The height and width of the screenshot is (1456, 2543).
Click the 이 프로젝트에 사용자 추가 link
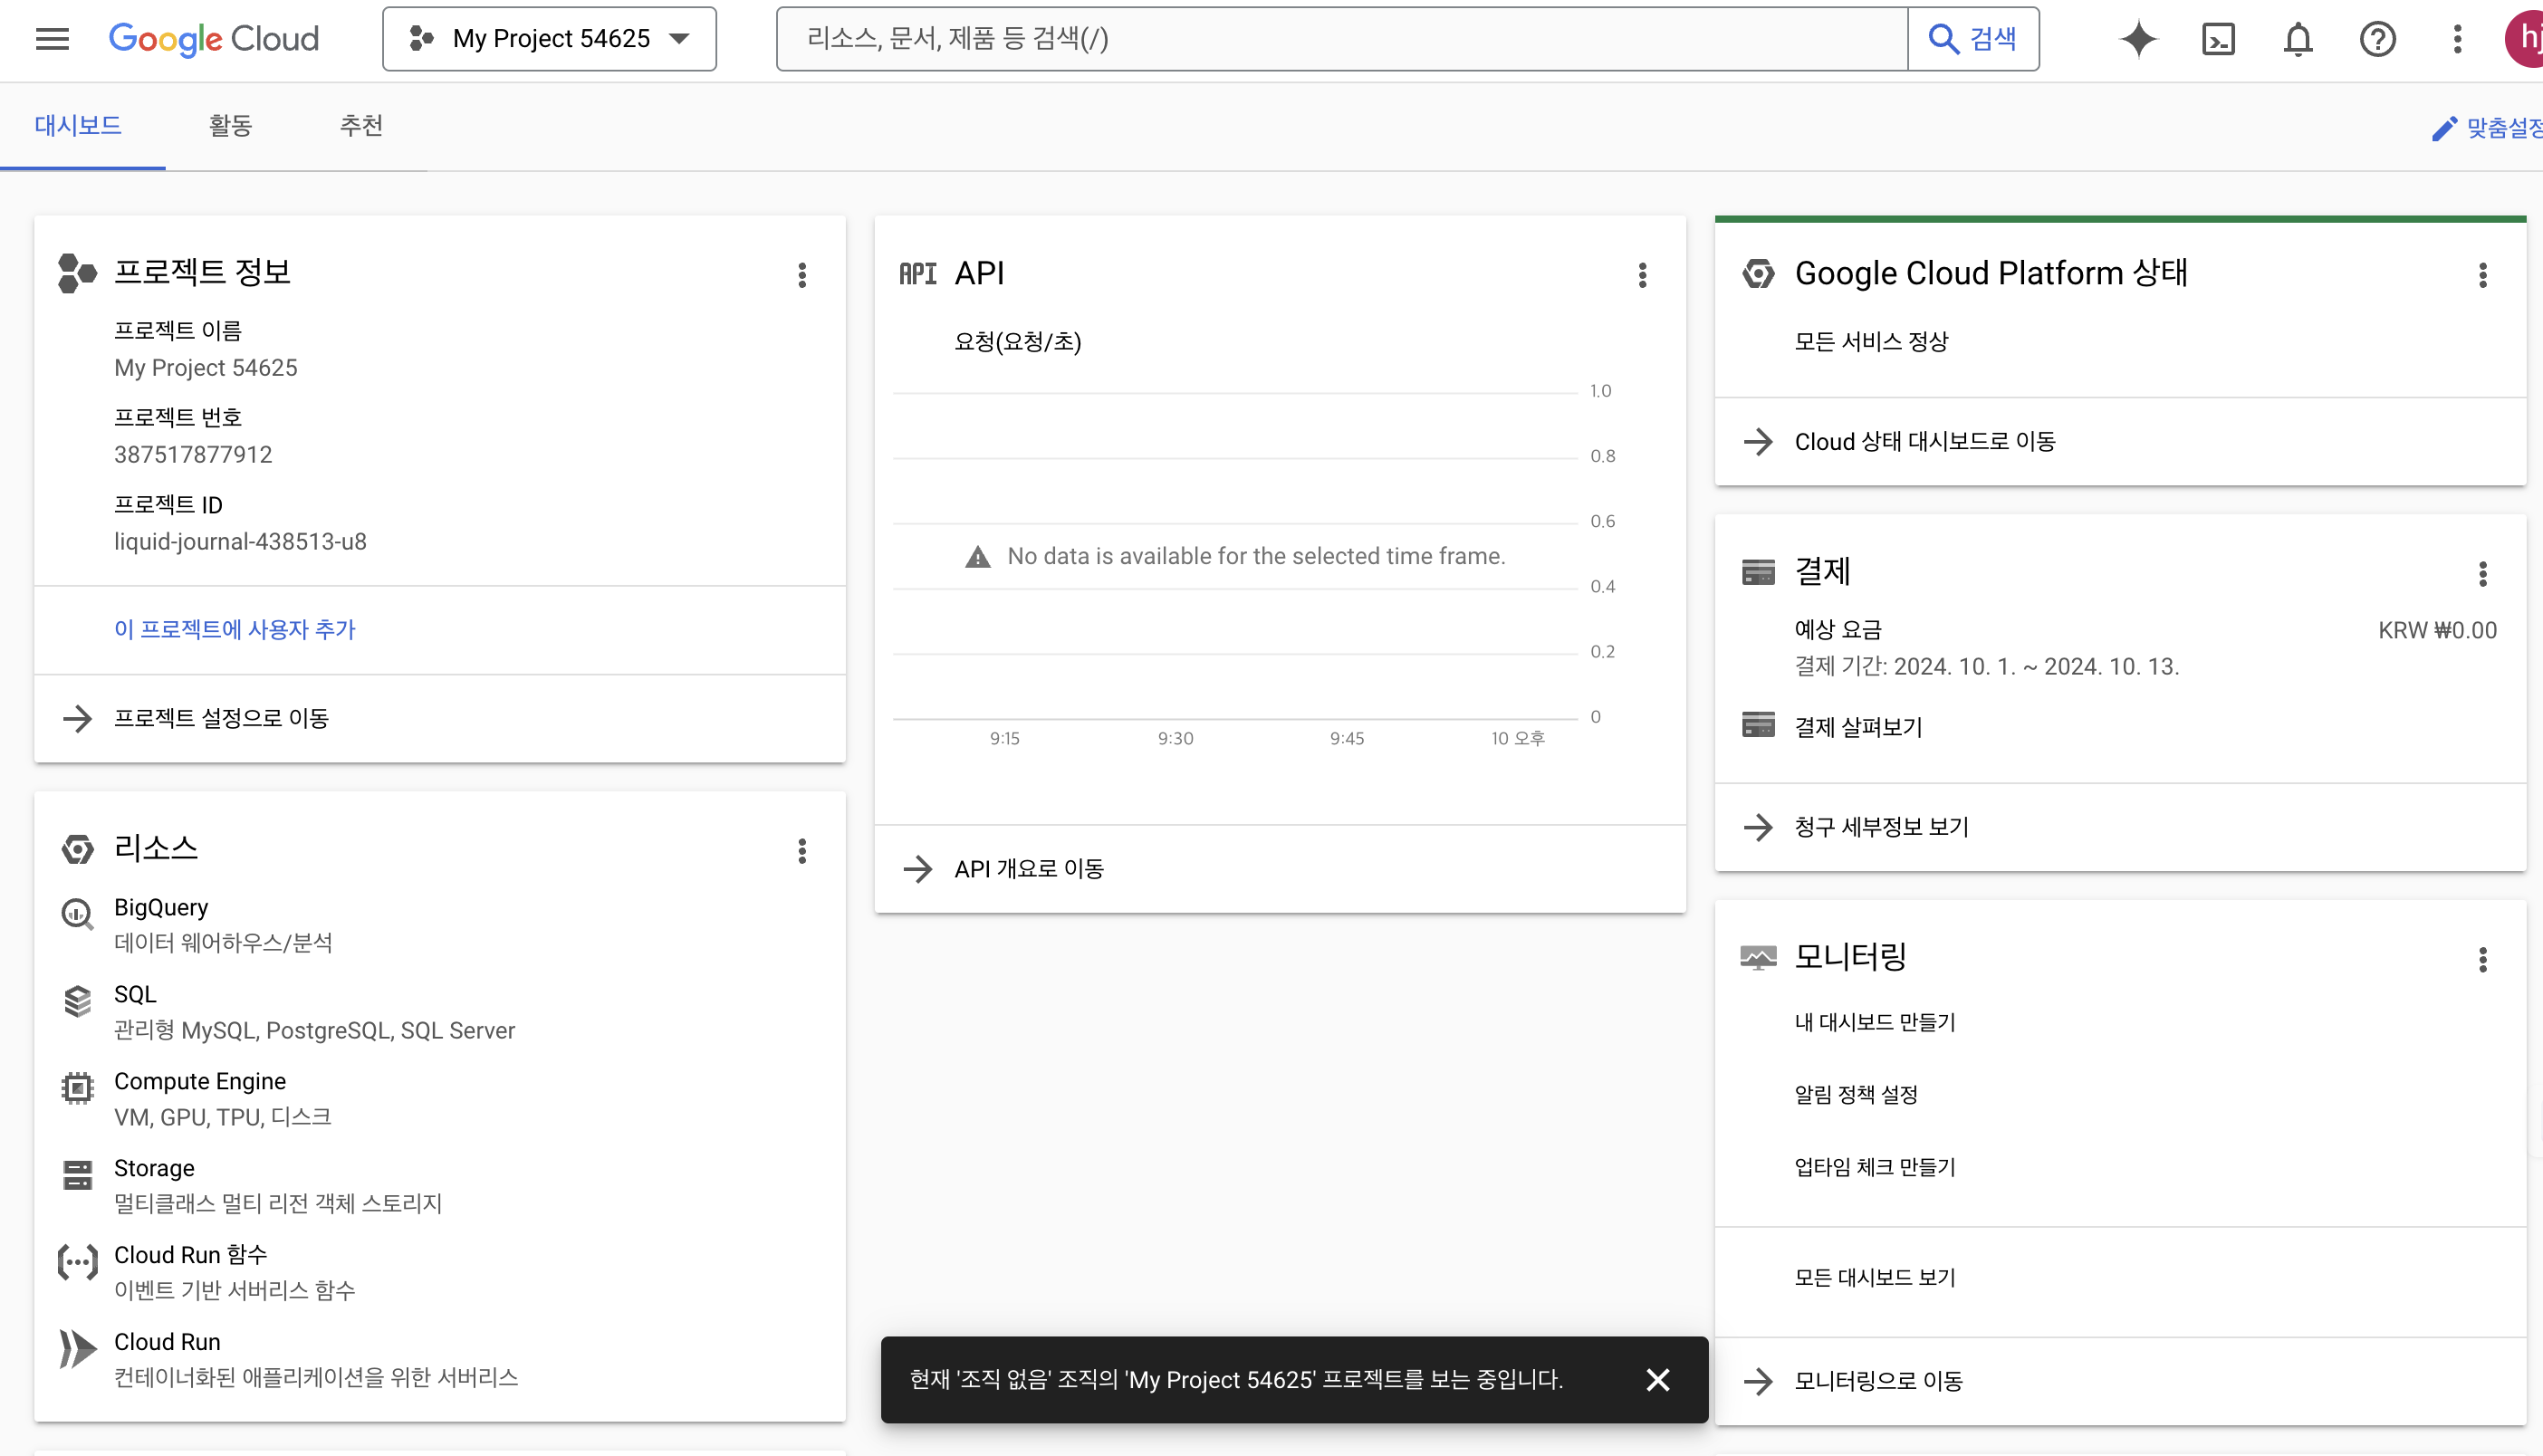(x=235, y=629)
